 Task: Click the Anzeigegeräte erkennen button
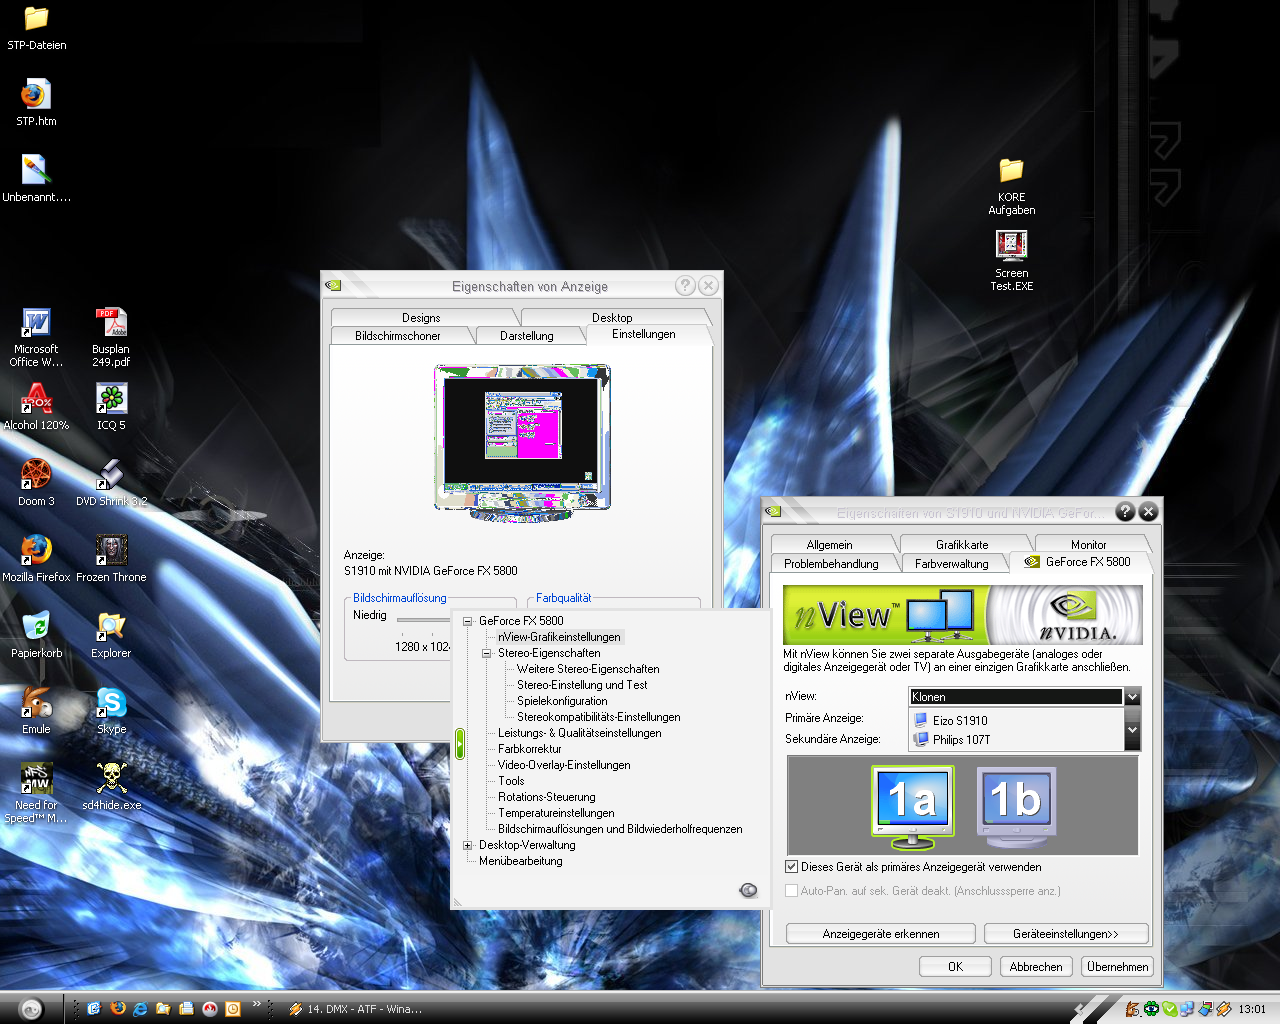pyautogui.click(x=880, y=934)
